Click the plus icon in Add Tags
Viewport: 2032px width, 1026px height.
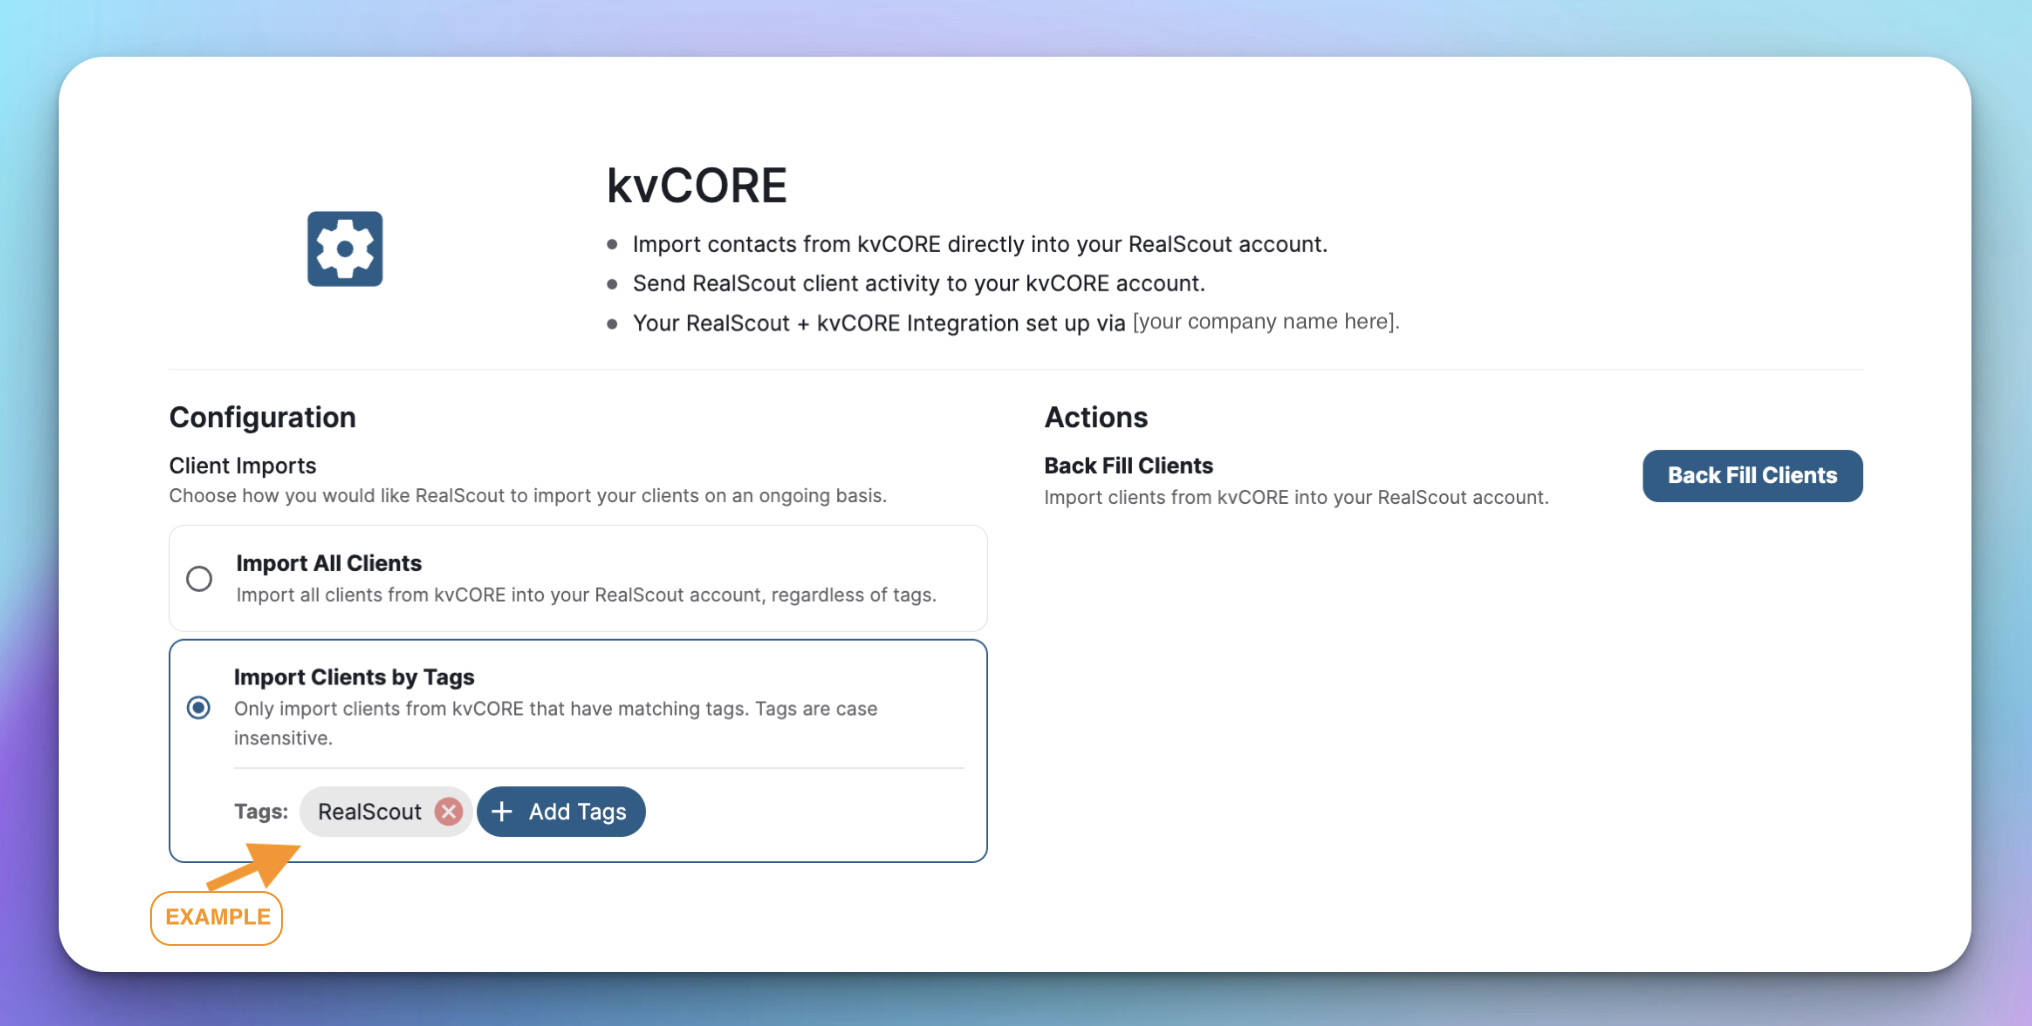tap(502, 811)
